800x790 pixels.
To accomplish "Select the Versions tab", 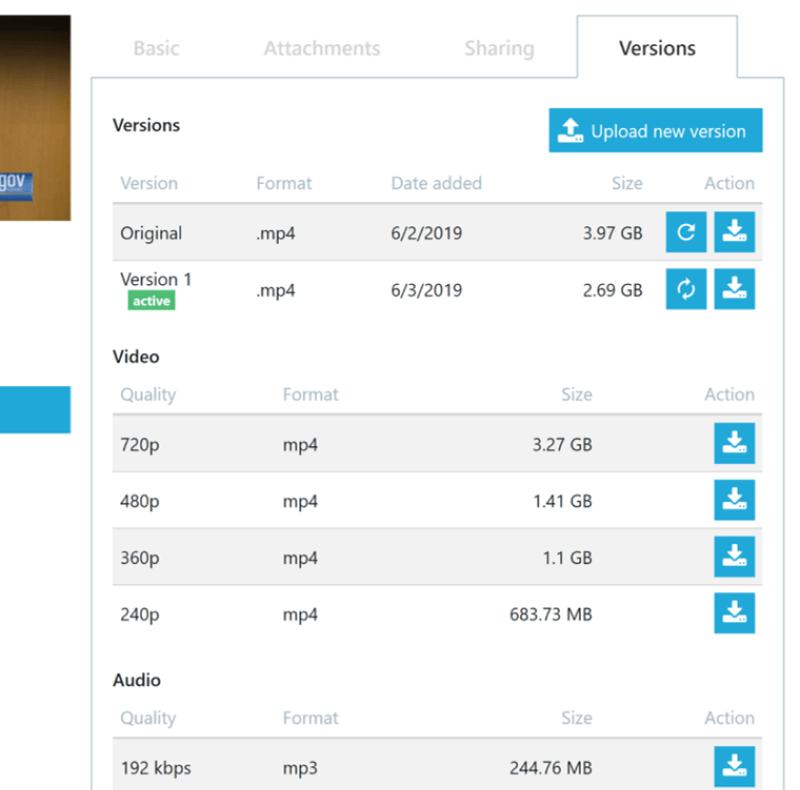I will (657, 48).
